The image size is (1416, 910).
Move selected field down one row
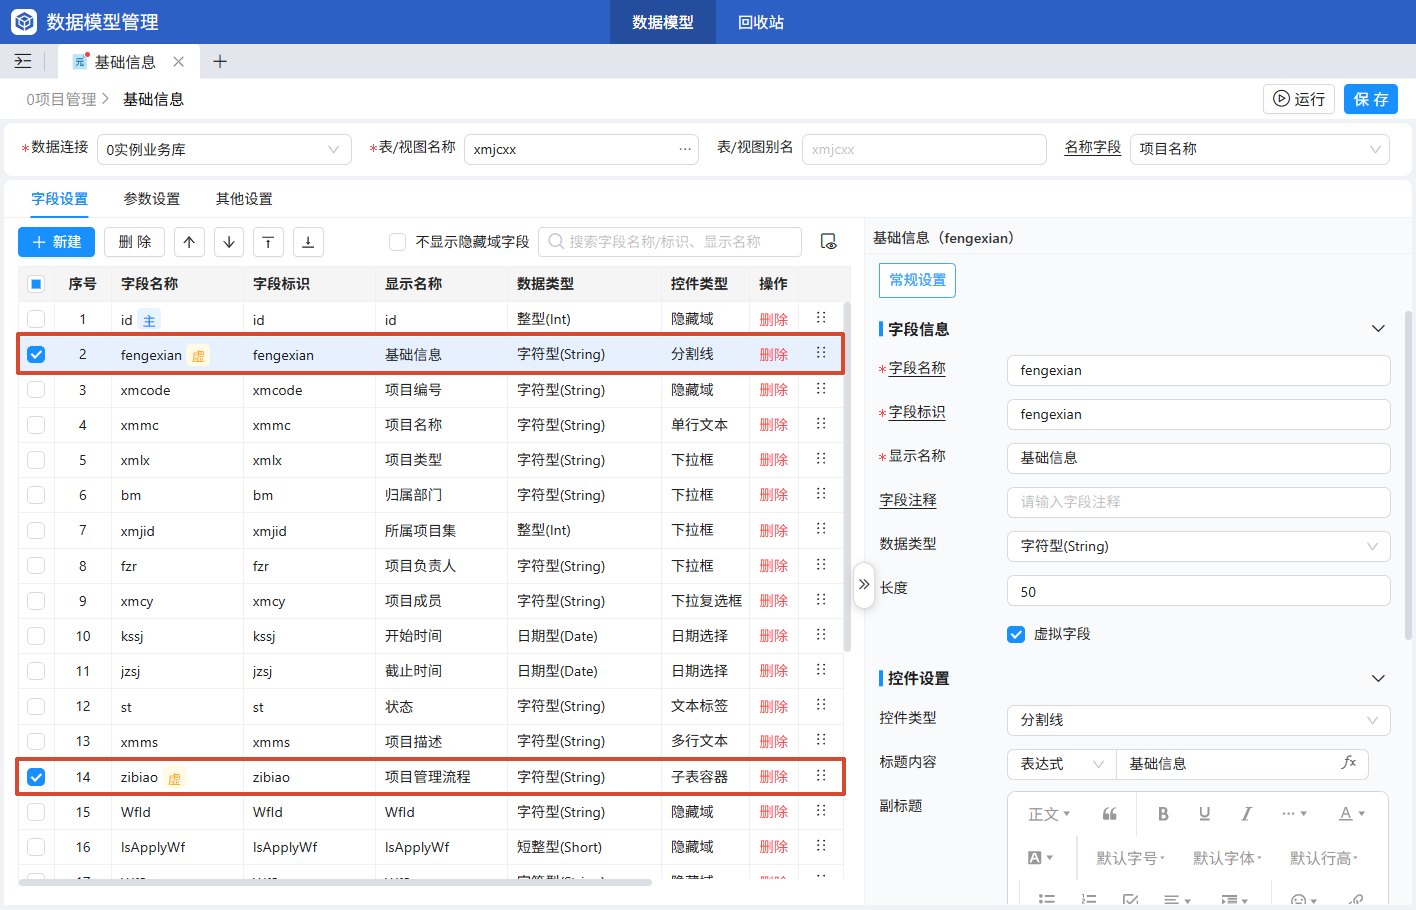click(229, 242)
